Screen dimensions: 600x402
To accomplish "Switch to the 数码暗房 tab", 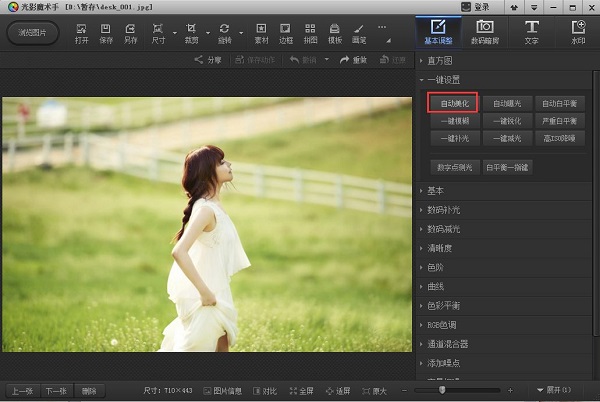I will 484,31.
